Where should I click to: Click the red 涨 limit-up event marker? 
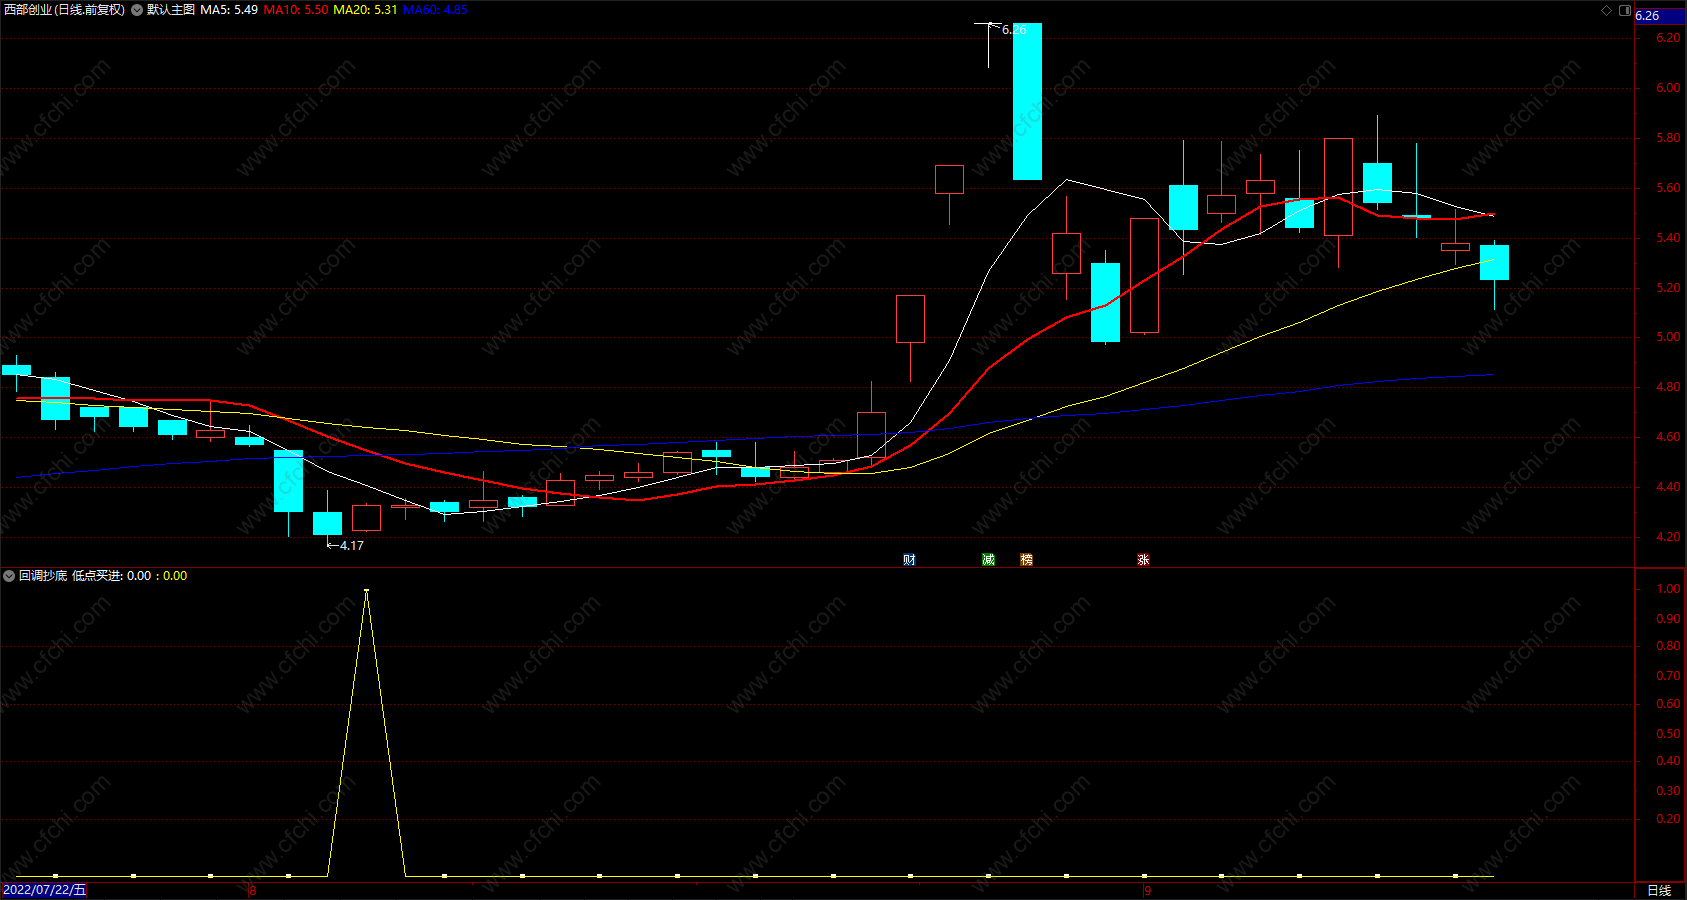(1143, 560)
